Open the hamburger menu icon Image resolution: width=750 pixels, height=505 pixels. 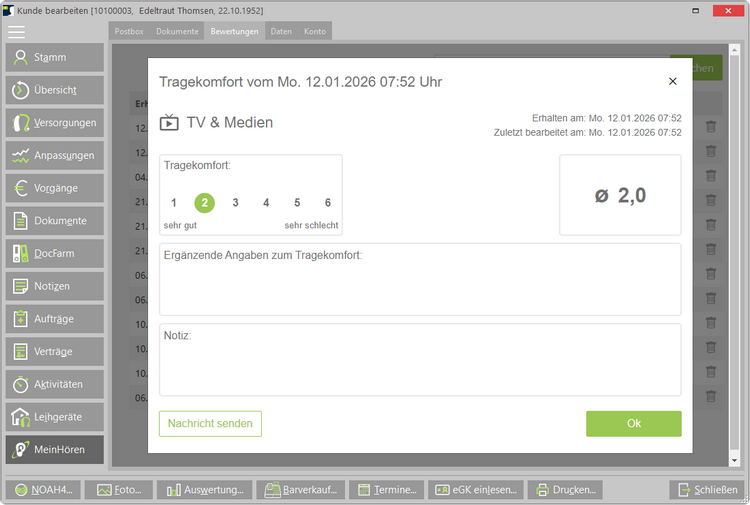tap(16, 32)
